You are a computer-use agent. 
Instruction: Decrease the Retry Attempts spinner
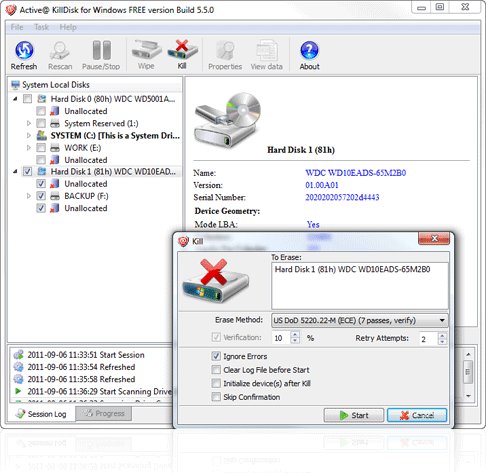tap(442, 342)
